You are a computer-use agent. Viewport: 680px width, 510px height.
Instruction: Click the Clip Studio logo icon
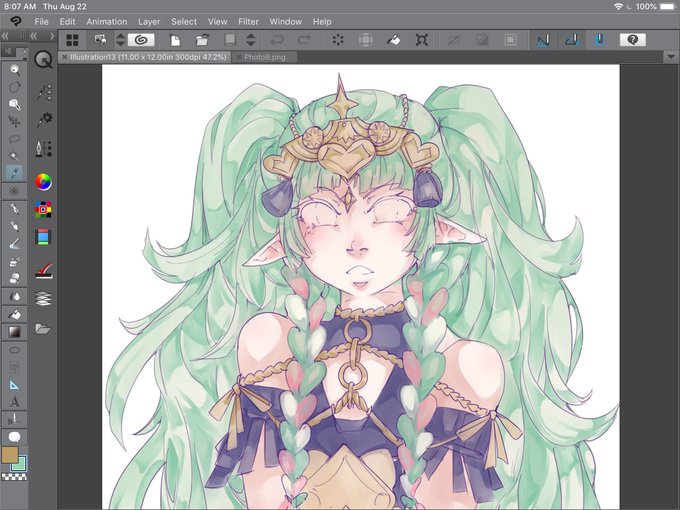coord(16,21)
